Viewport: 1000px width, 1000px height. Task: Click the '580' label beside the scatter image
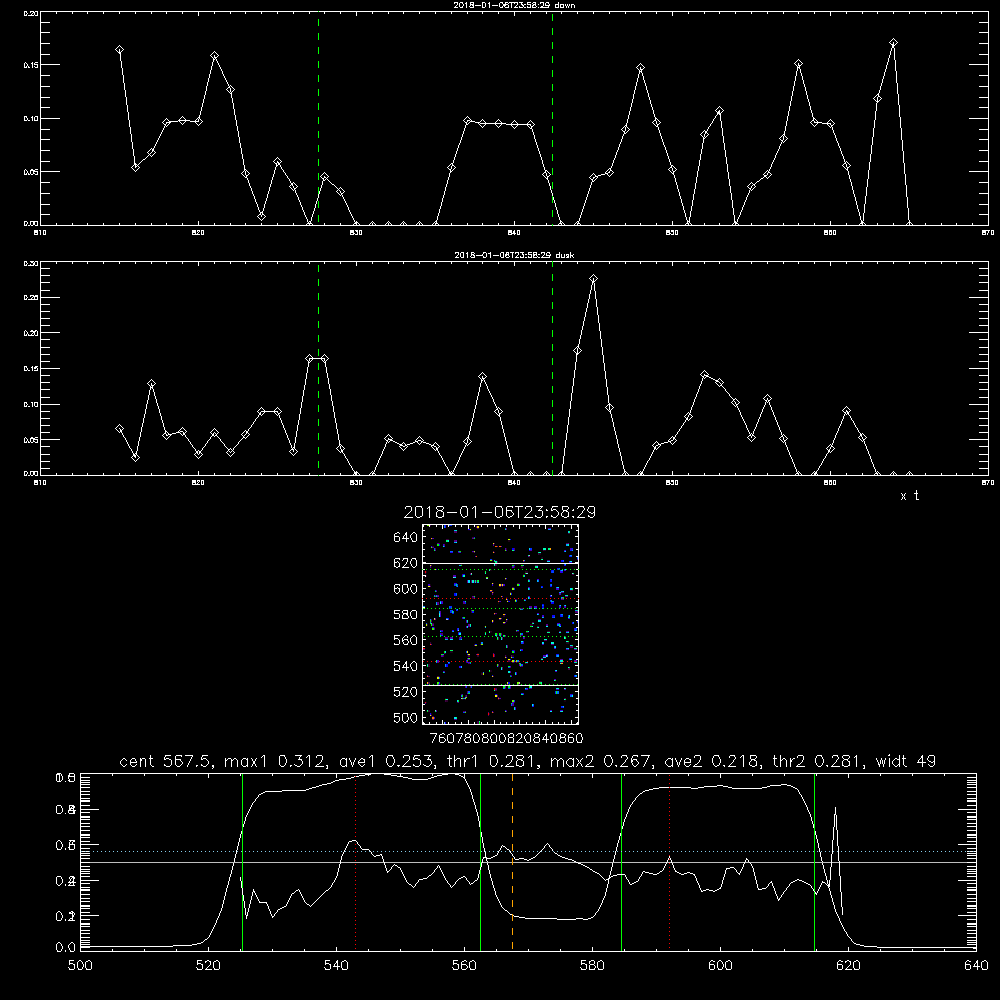tap(406, 615)
